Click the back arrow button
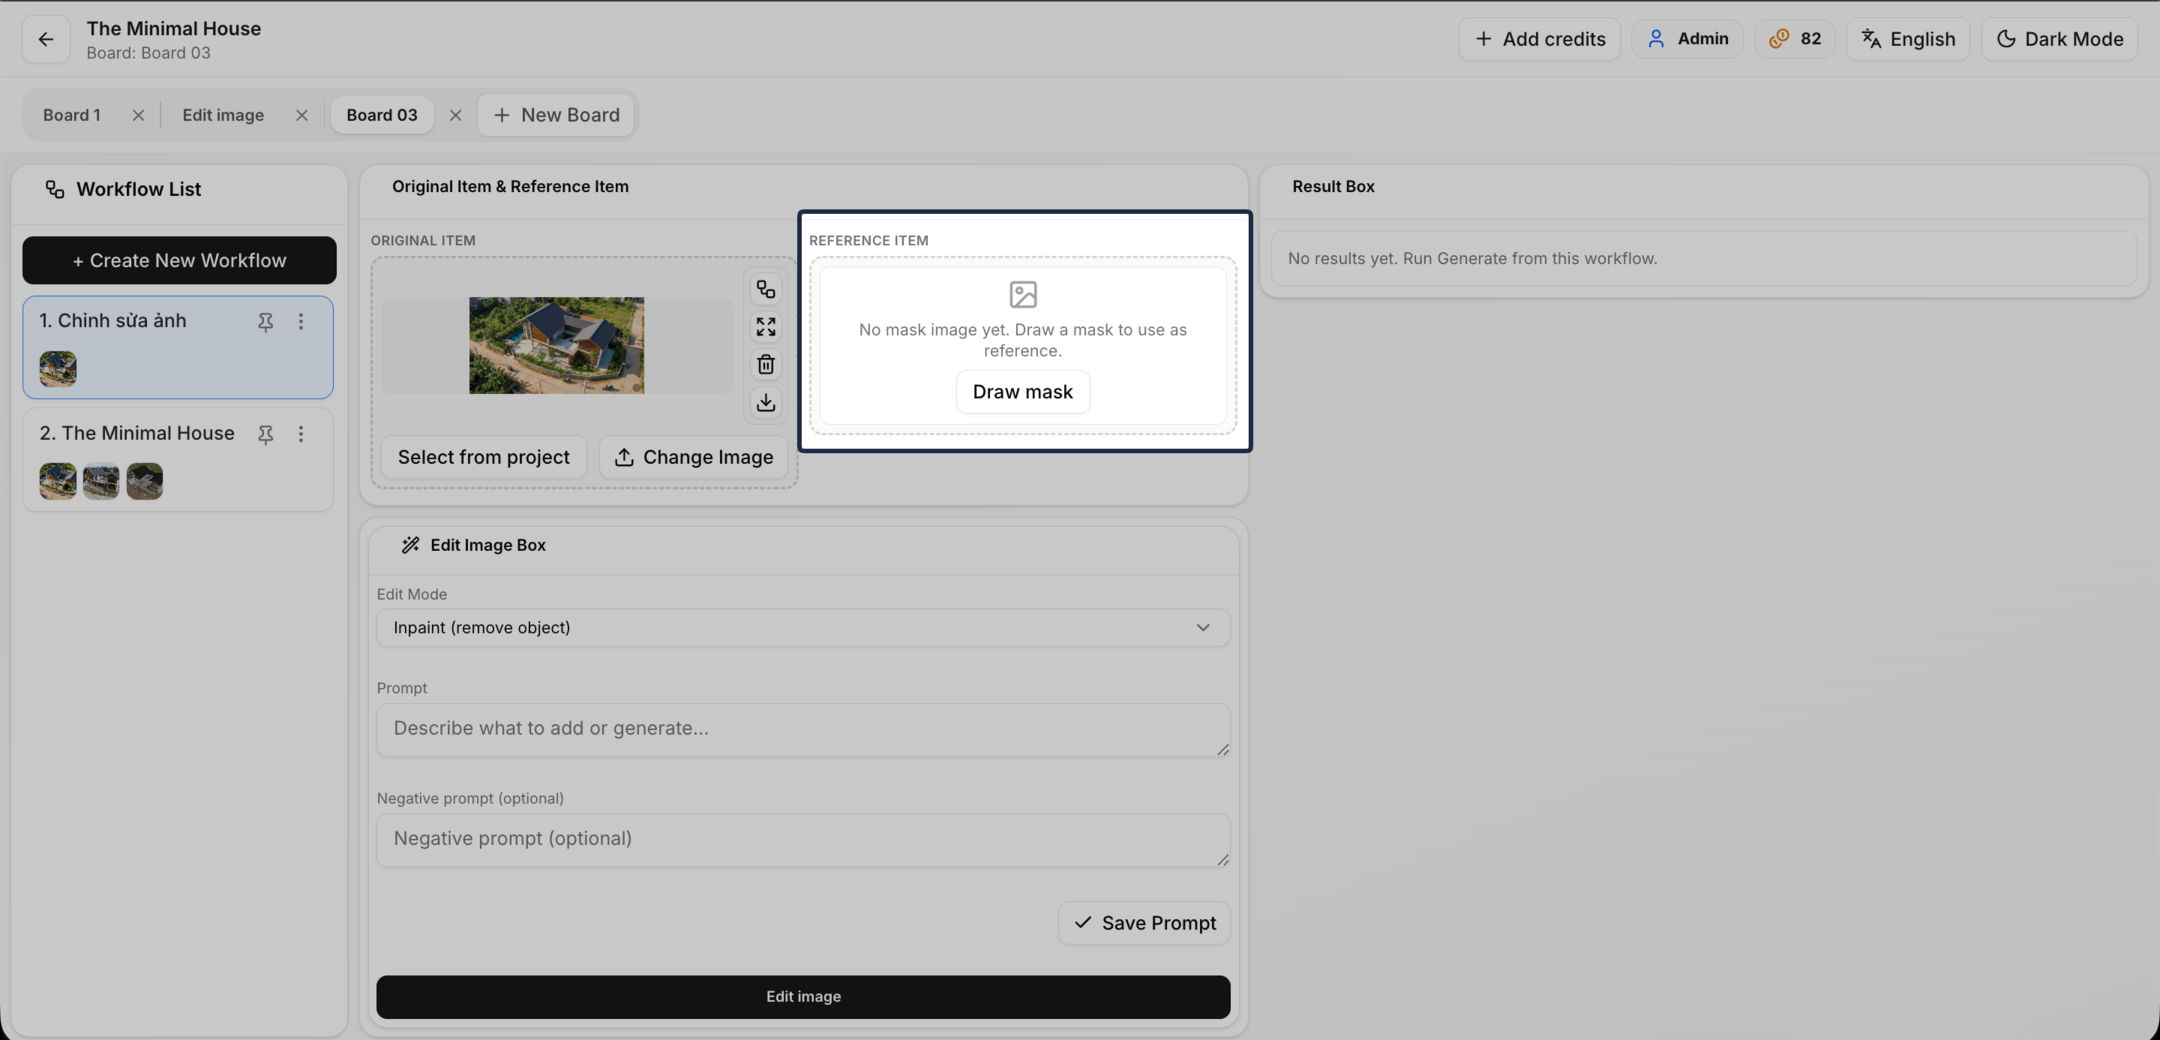The height and width of the screenshot is (1040, 2160). pos(46,39)
